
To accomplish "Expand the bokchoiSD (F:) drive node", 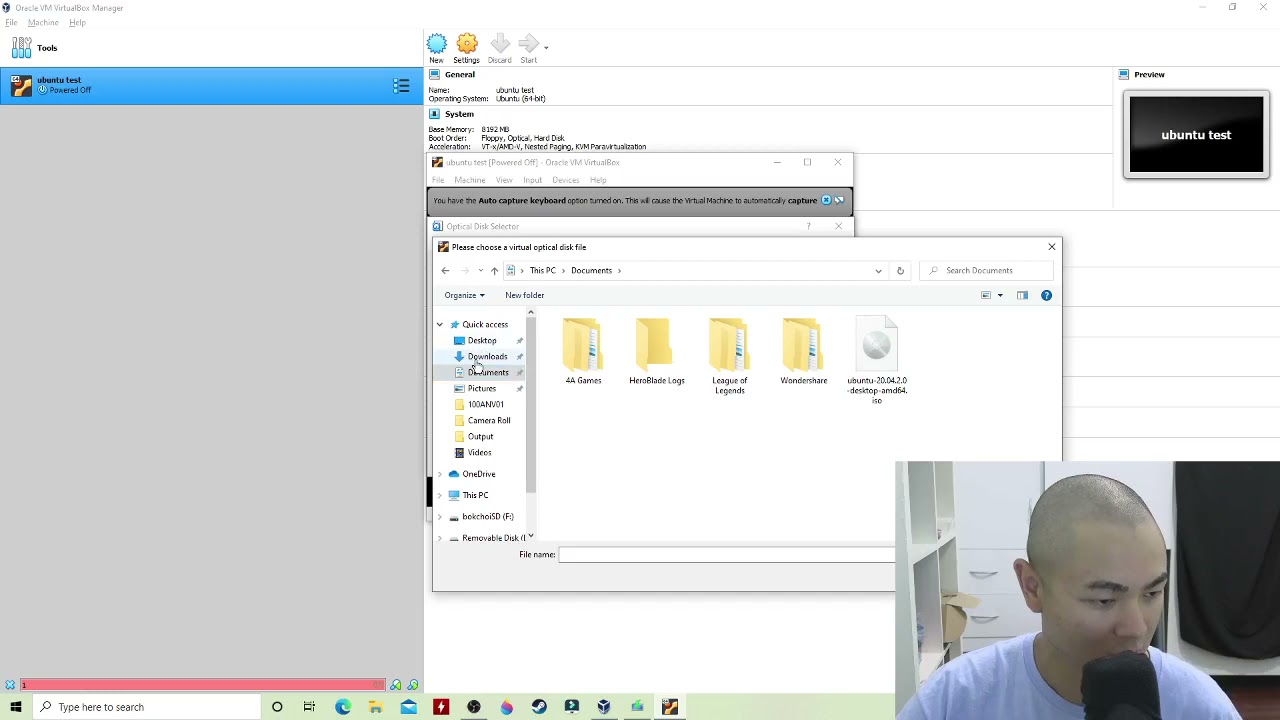I will tap(440, 517).
